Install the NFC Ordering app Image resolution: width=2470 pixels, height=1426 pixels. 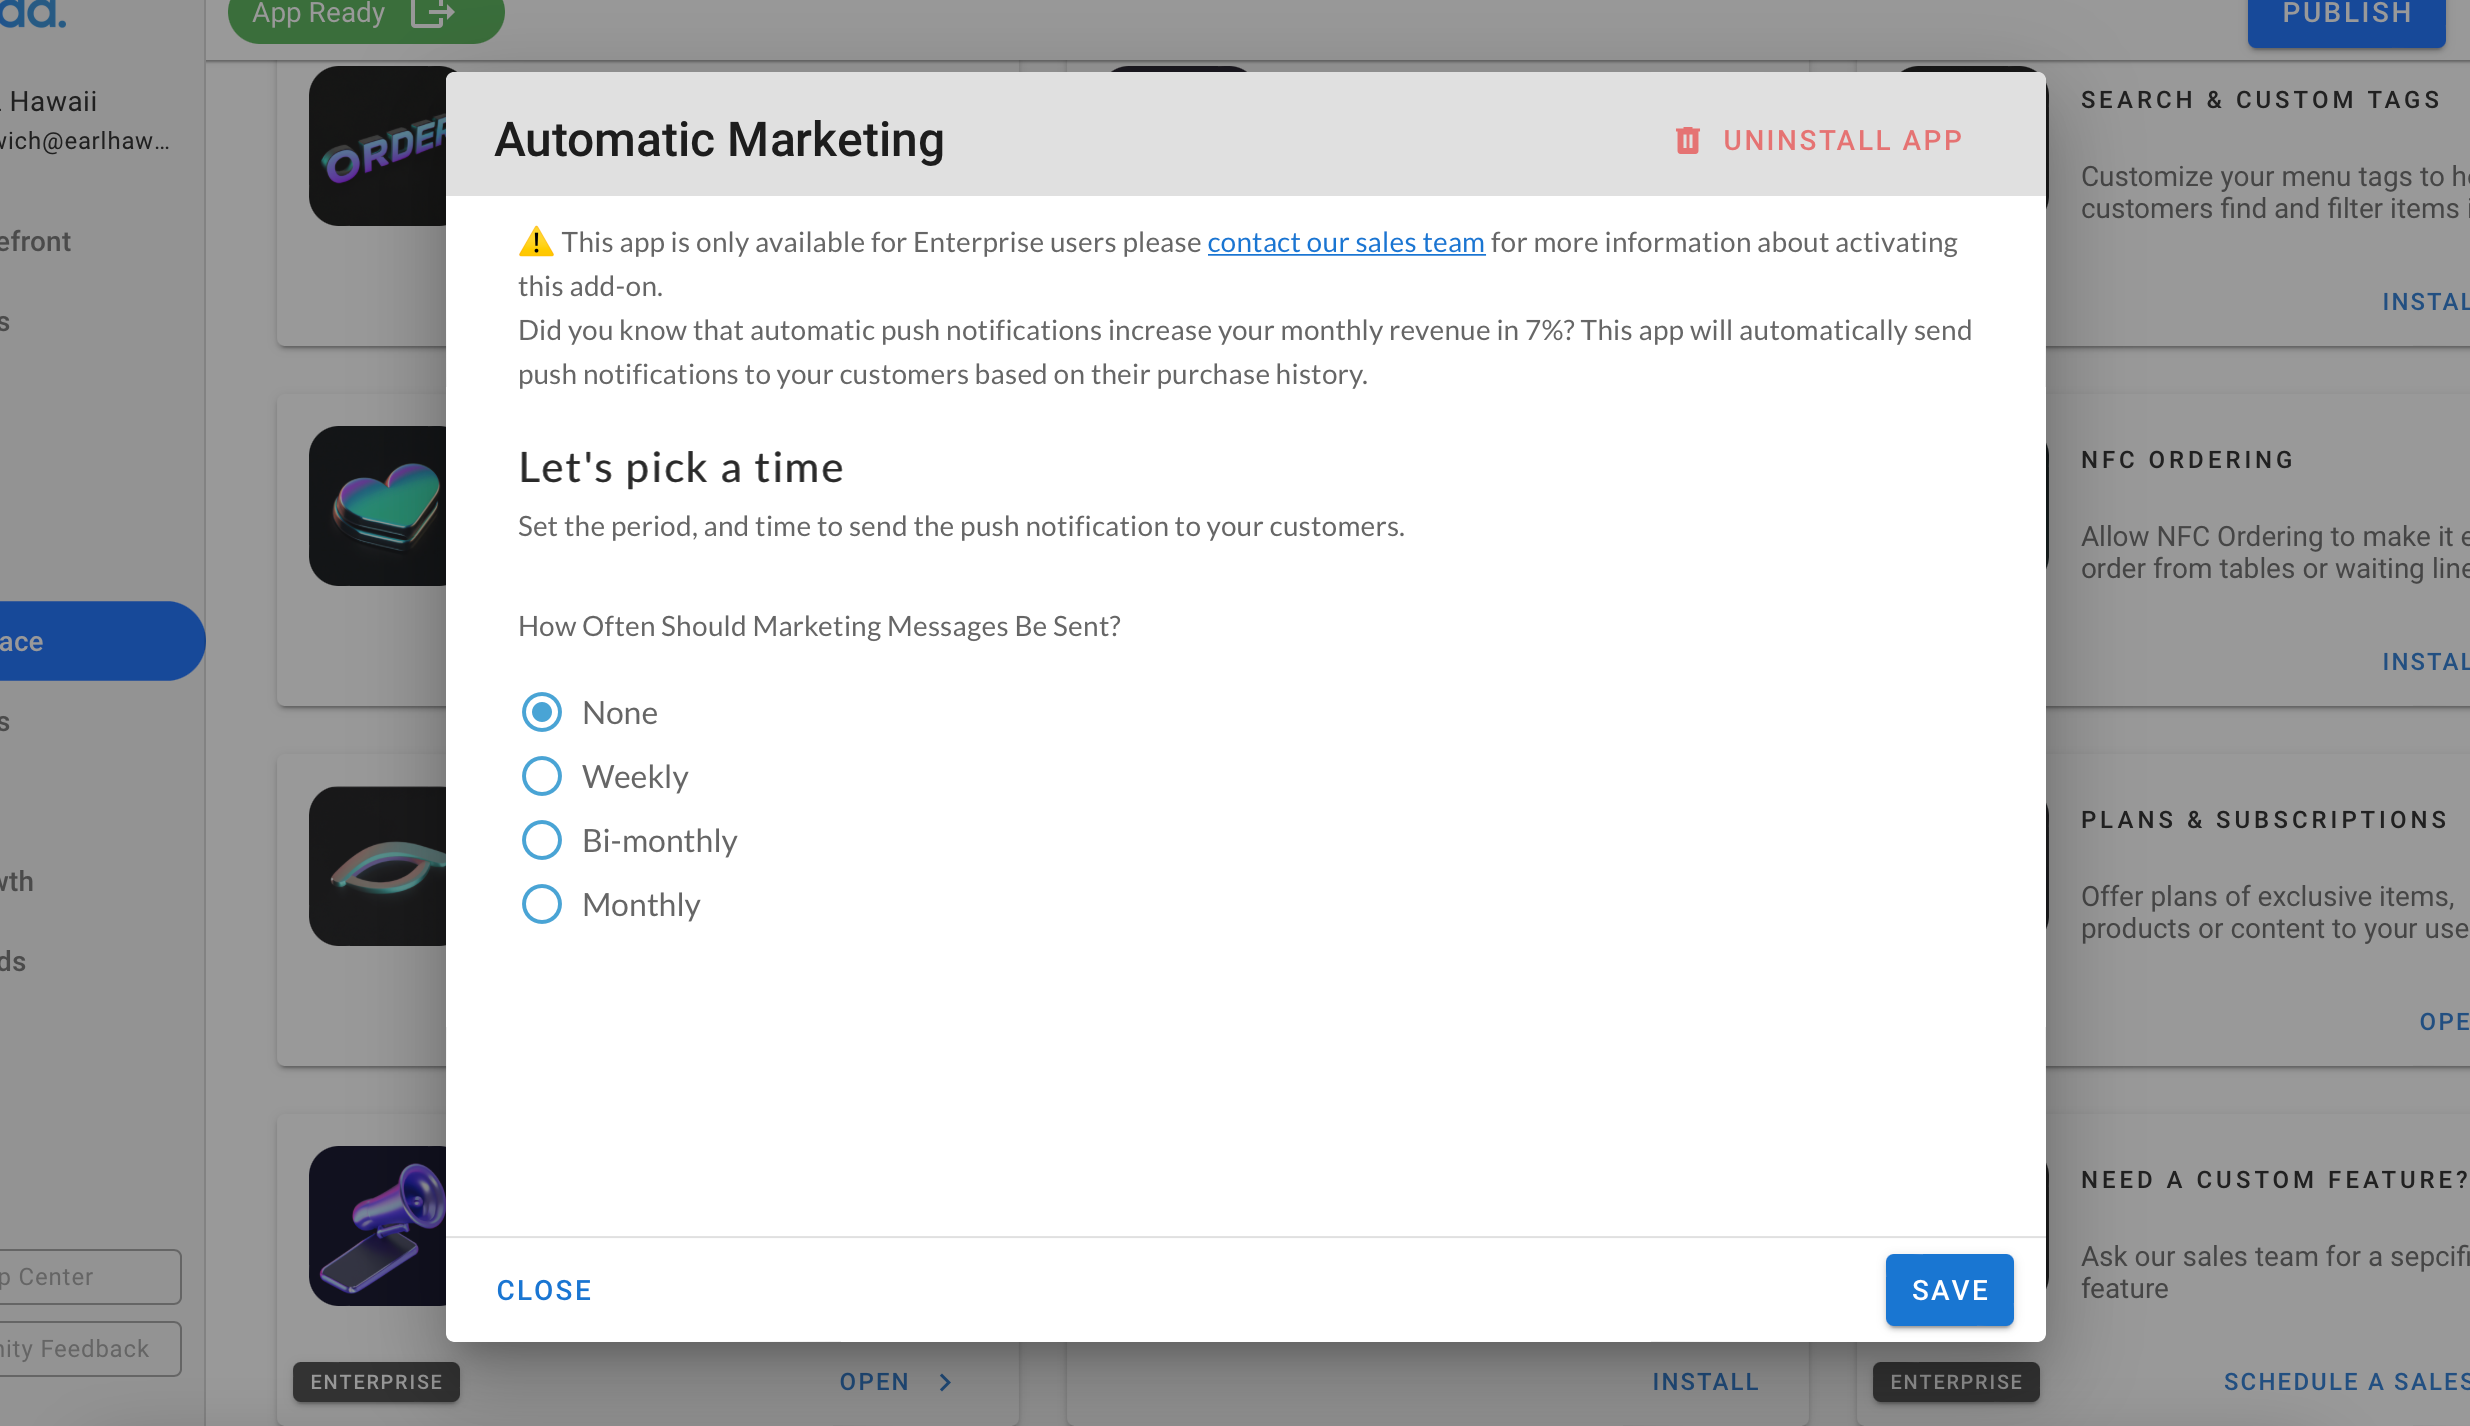2426,662
